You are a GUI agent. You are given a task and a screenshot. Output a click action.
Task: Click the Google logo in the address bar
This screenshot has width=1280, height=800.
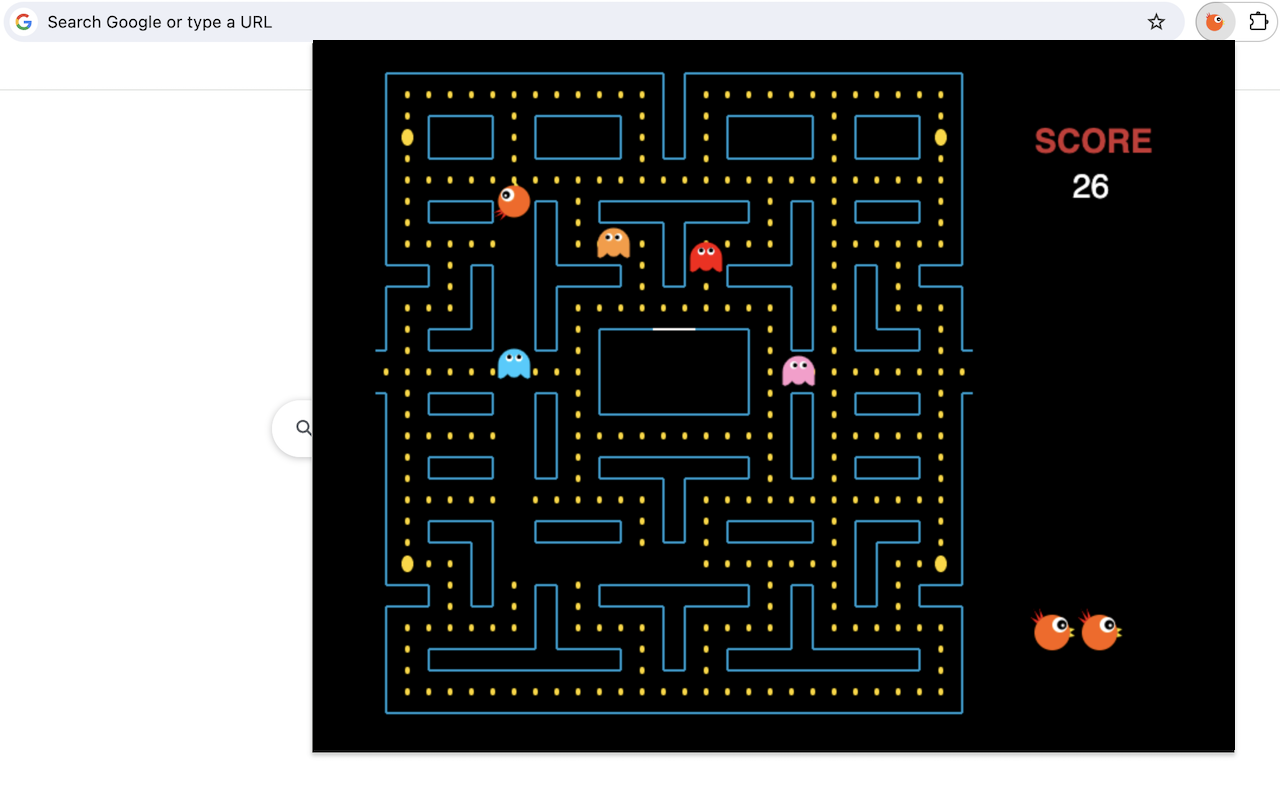(x=22, y=21)
